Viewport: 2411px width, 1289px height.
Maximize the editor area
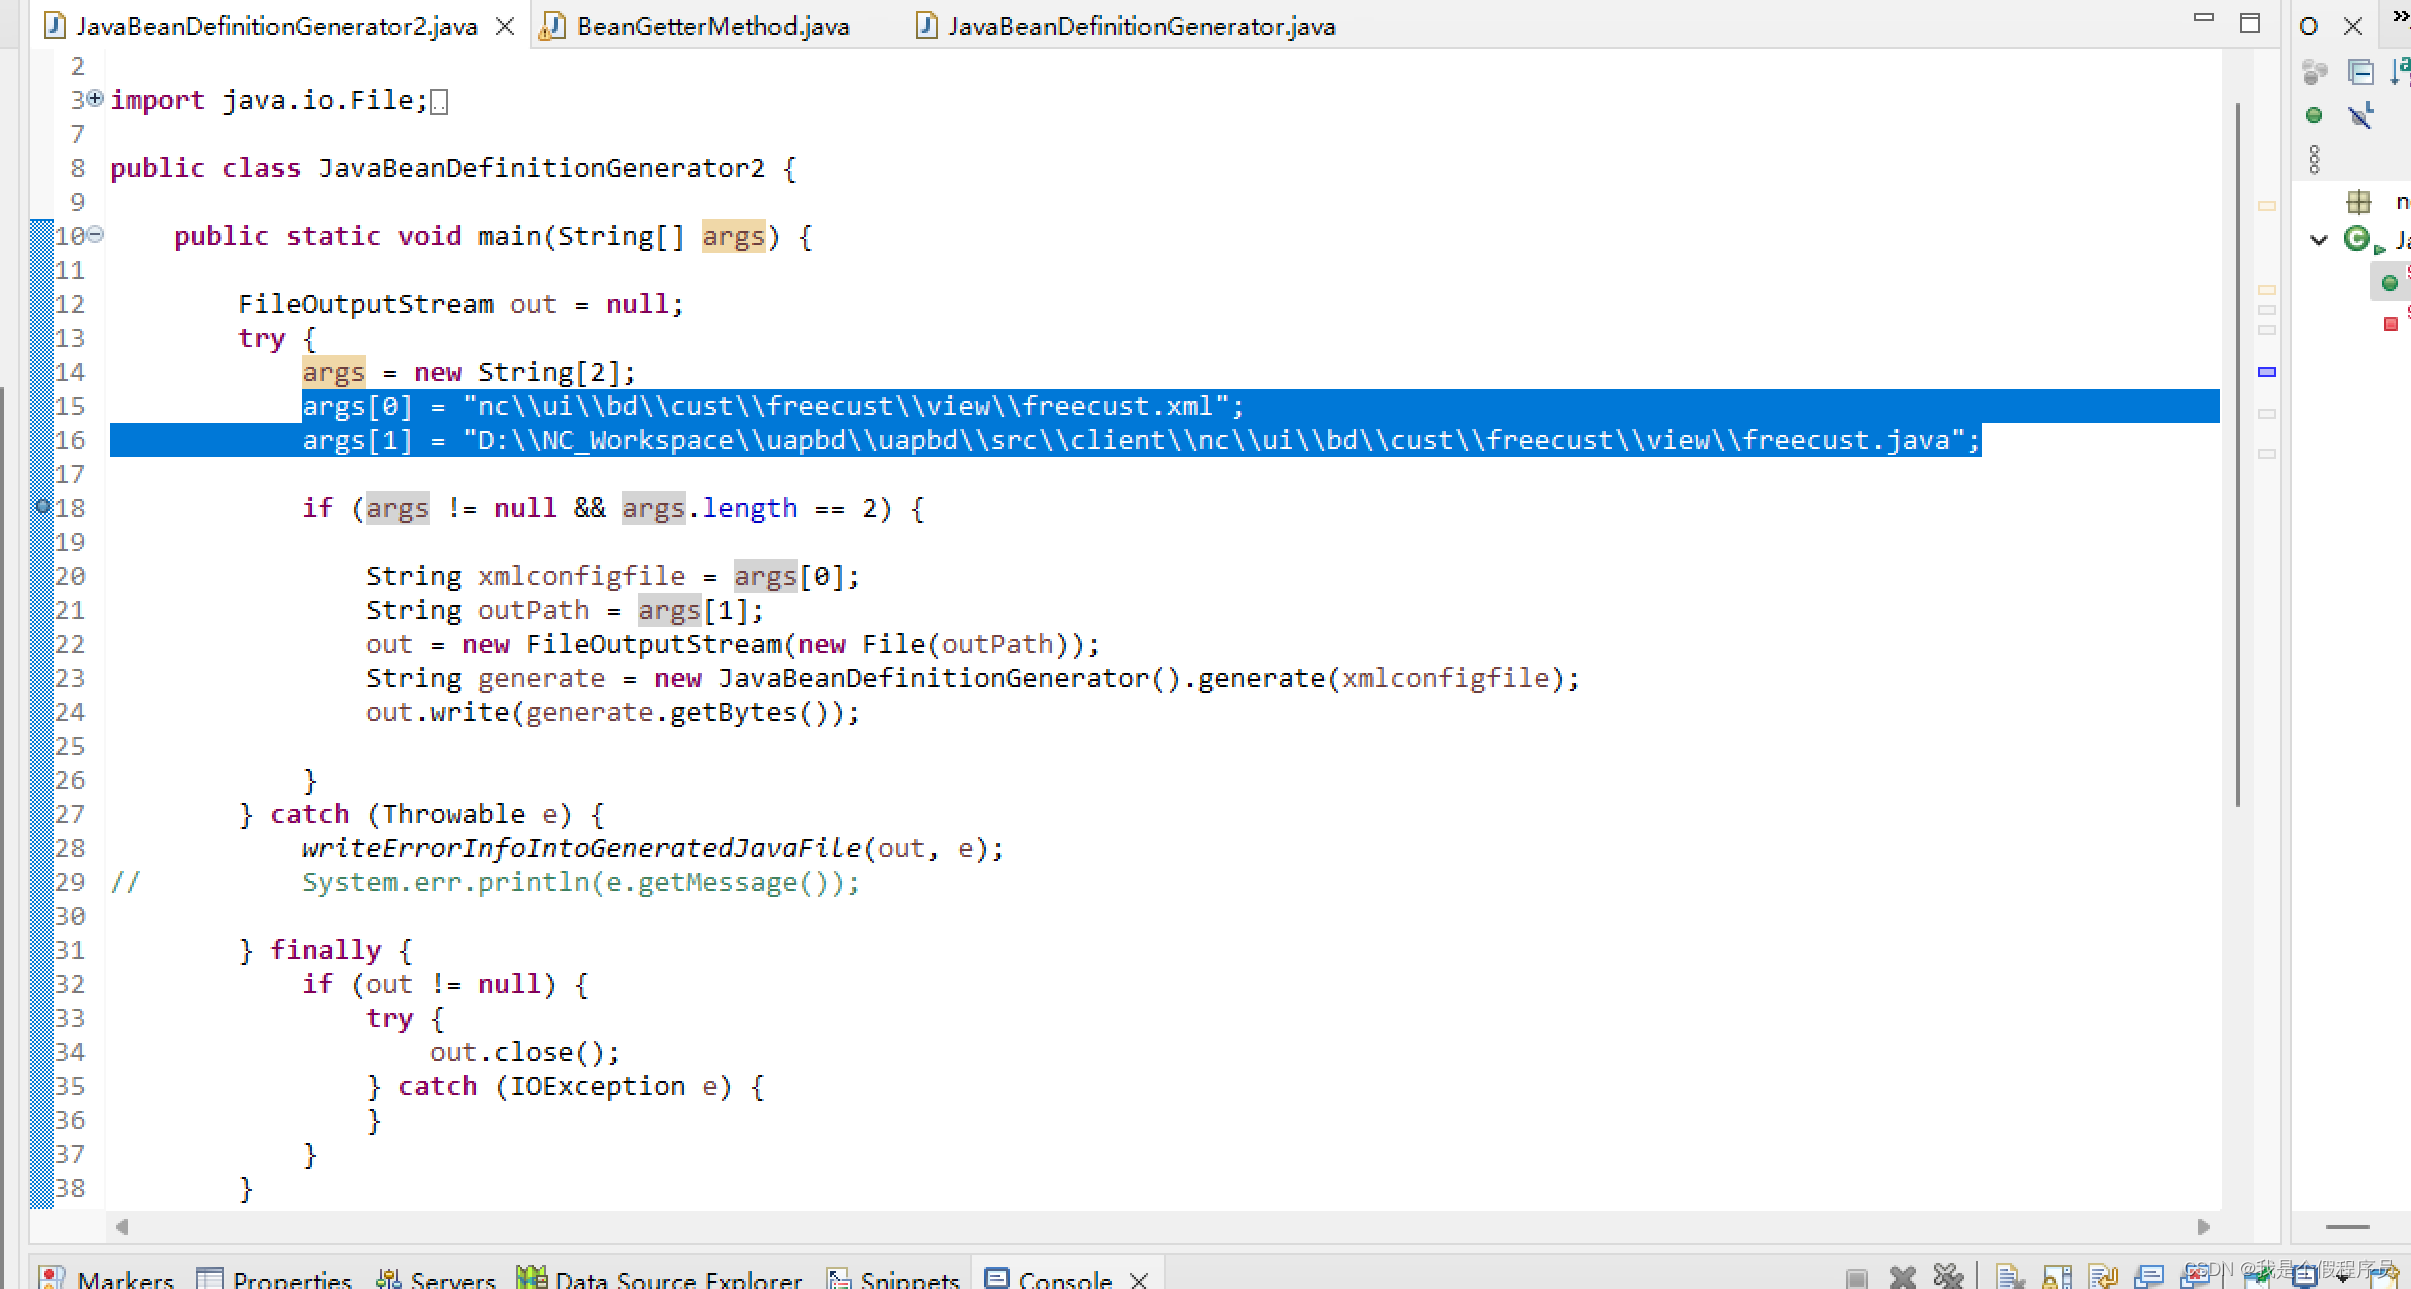(x=2249, y=22)
